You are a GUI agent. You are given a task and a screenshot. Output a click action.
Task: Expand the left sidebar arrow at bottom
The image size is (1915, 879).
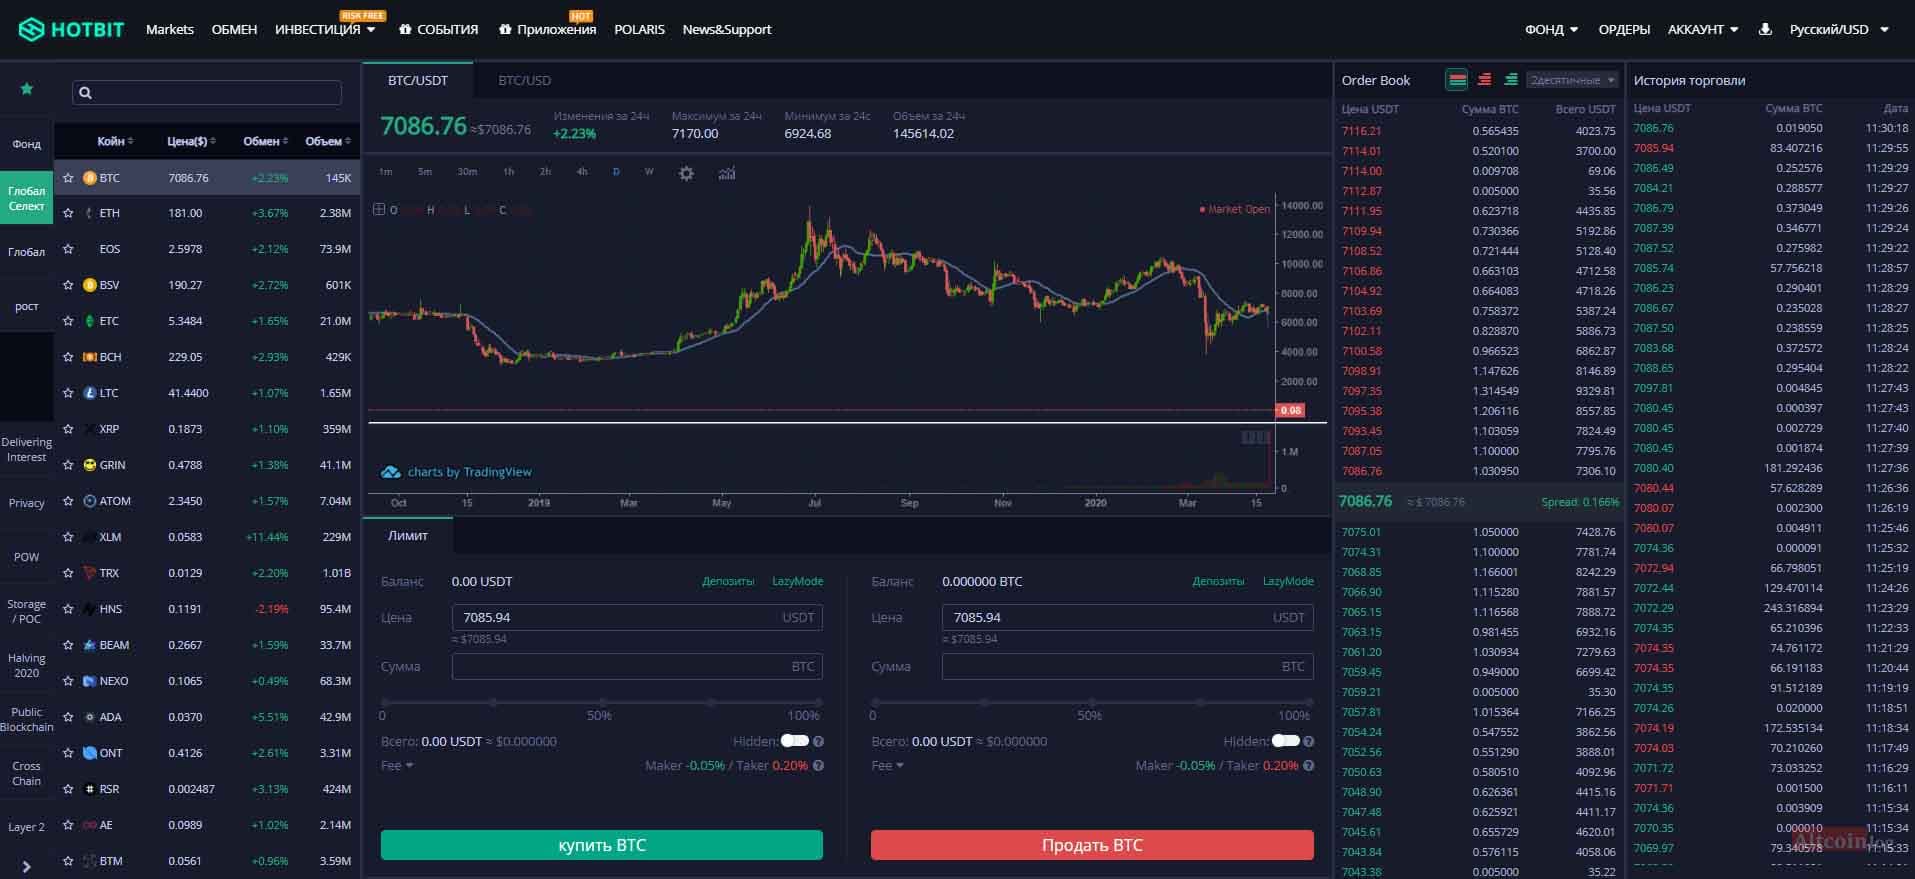(x=26, y=867)
